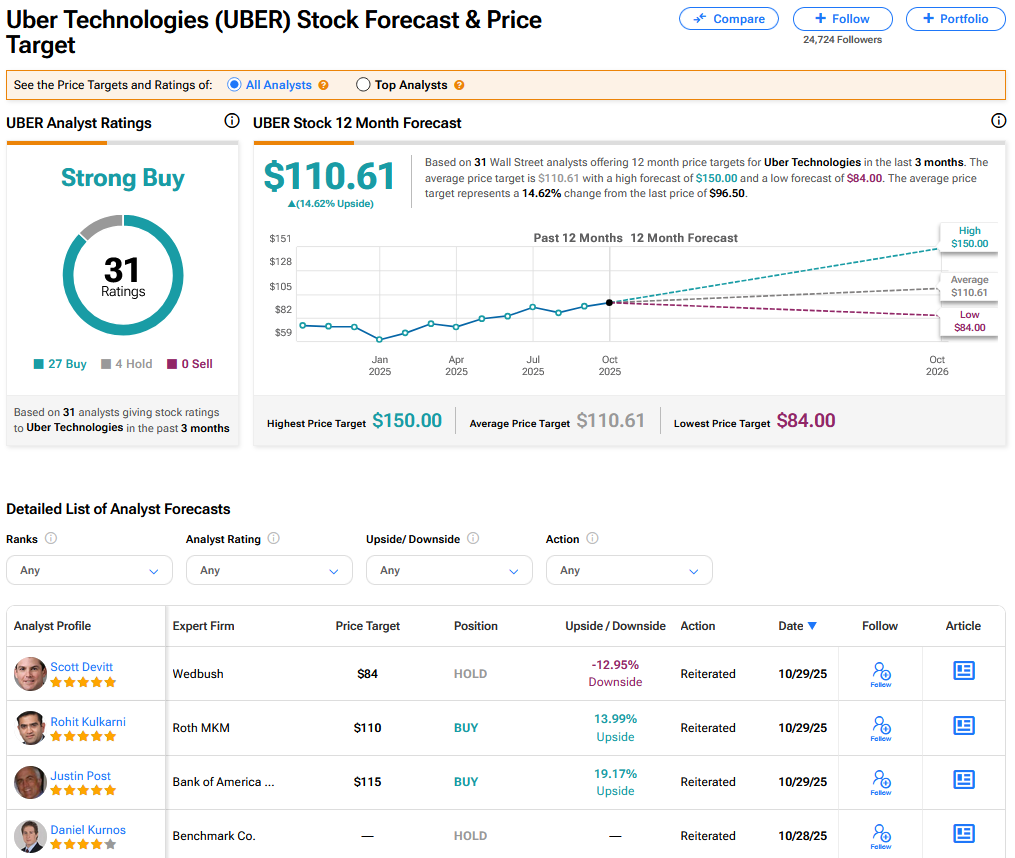1015x858 pixels.
Task: Click info icon next to Upside/Downside filter
Action: click(x=473, y=538)
